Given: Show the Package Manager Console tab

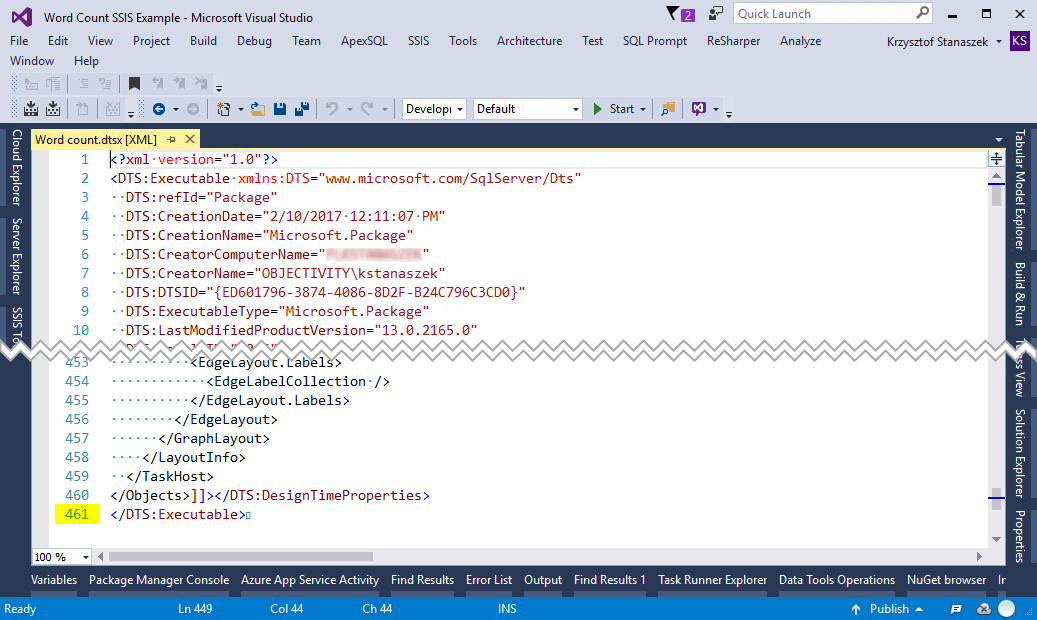Looking at the screenshot, I should [159, 580].
